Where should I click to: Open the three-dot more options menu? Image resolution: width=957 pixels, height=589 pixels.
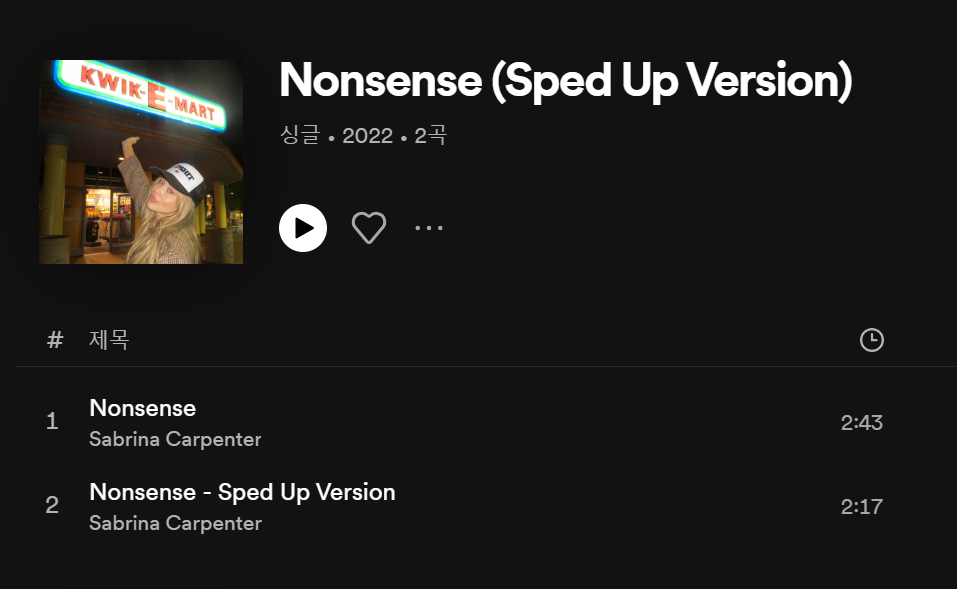tap(429, 228)
